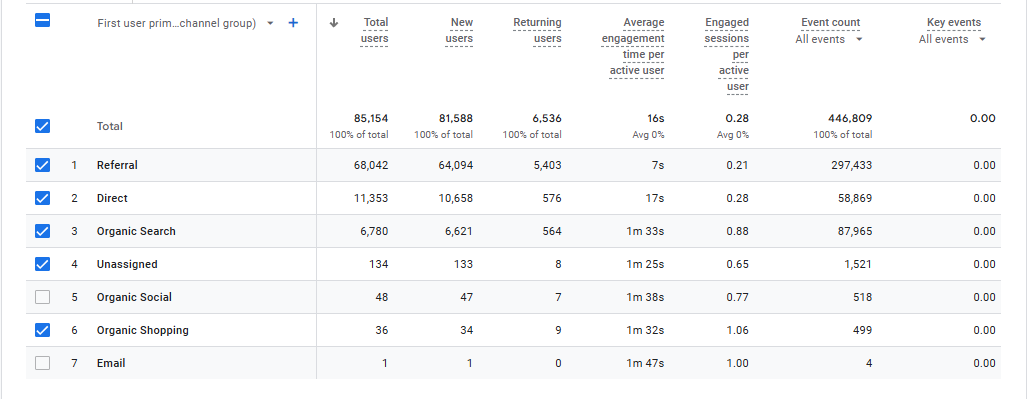Uncheck the Organic Search row

point(42,231)
